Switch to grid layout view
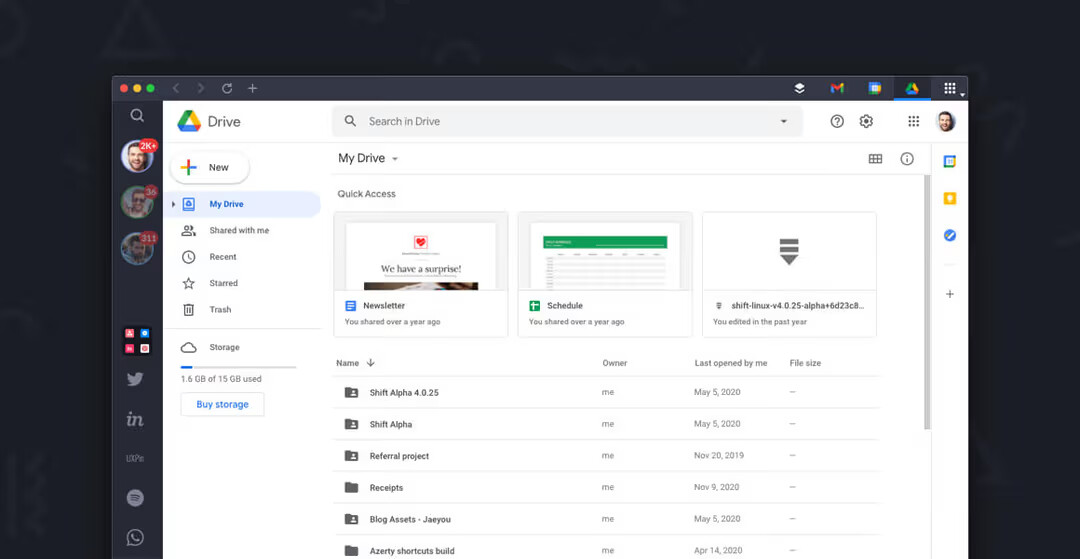The width and height of the screenshot is (1080, 559). coord(875,159)
